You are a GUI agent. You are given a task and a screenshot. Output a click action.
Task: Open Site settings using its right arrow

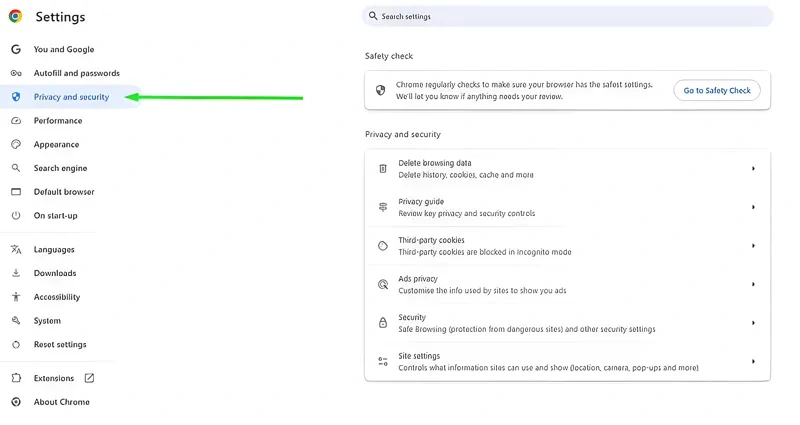753,361
